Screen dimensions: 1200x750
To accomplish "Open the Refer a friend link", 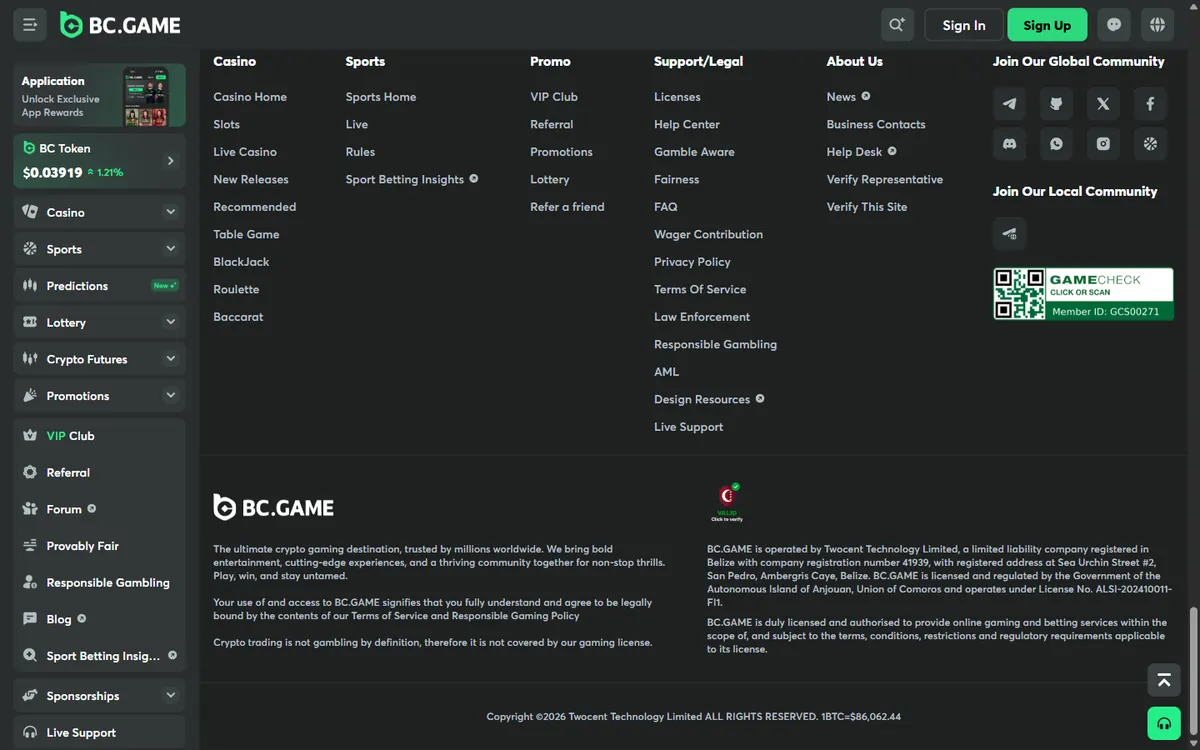I will coord(567,207).
